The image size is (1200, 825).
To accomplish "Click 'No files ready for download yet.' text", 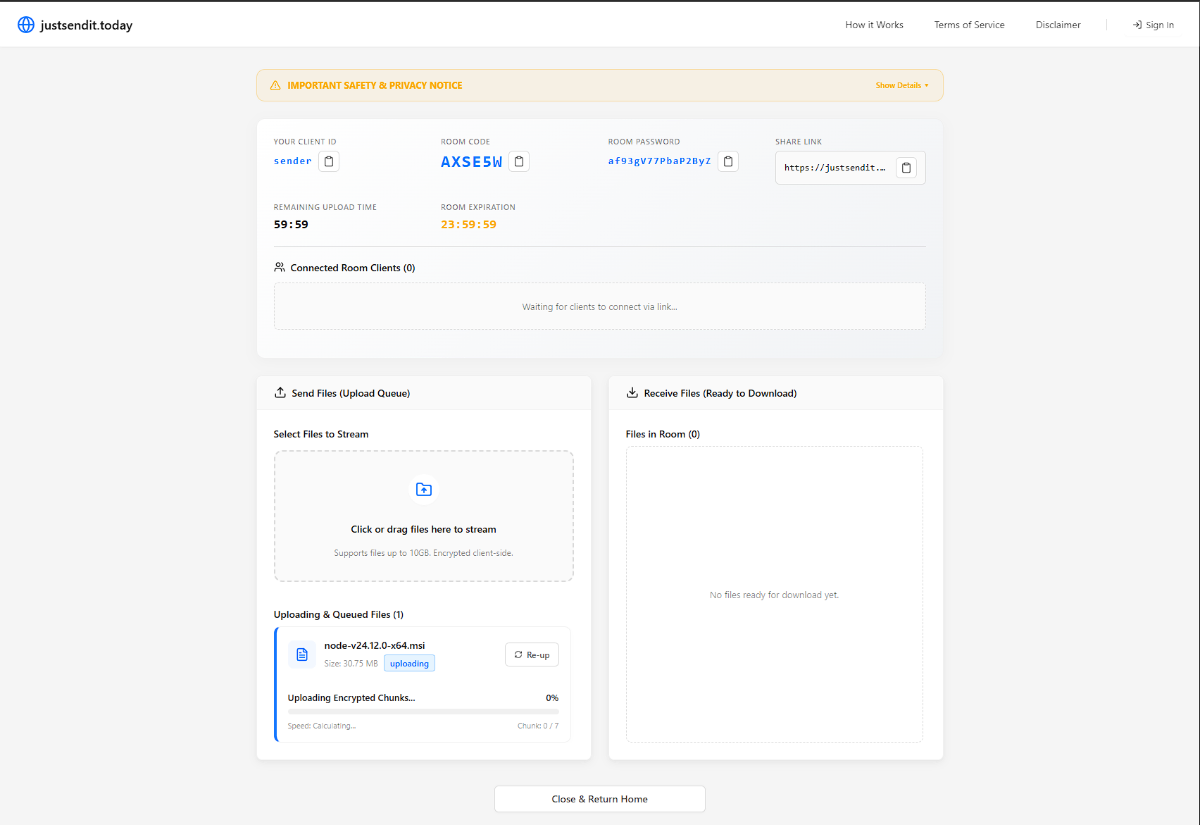I will tap(775, 594).
